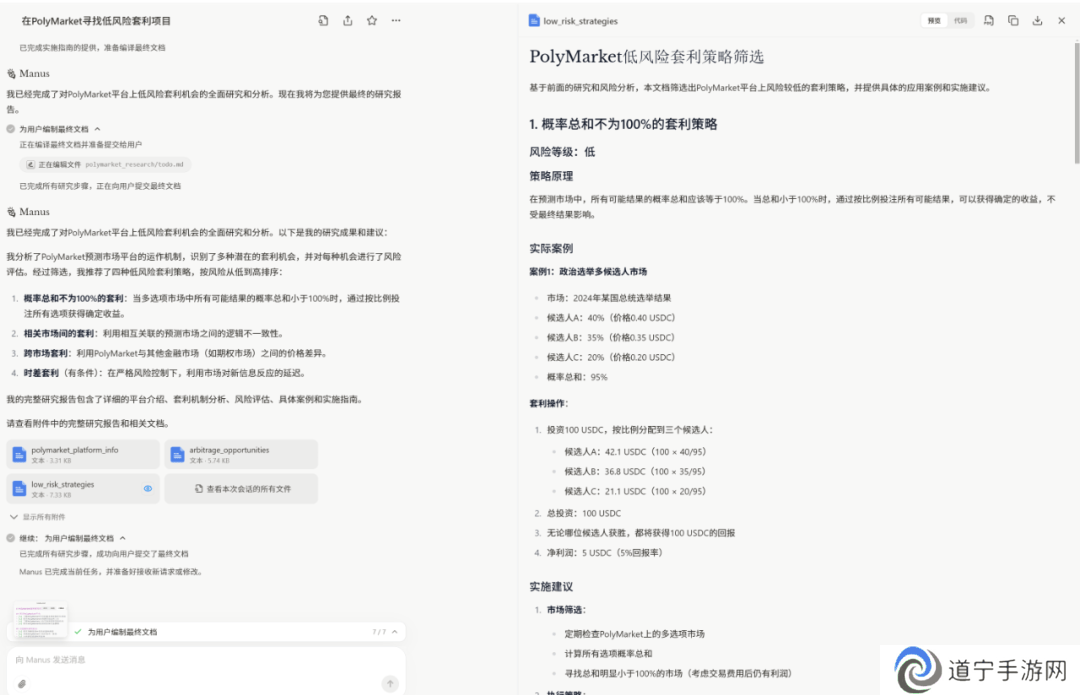1080x695 pixels.
Task: Click the 实际案例 subheading
Action: click(x=551, y=249)
